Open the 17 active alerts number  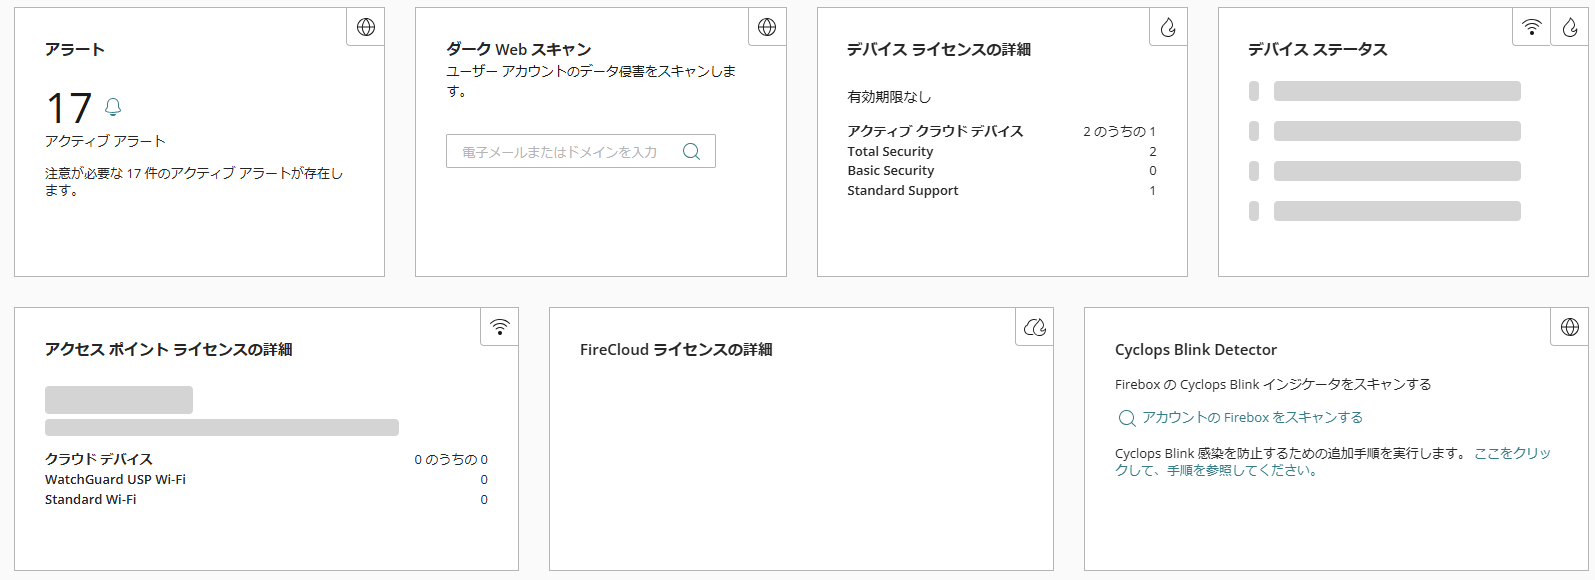[x=69, y=108]
